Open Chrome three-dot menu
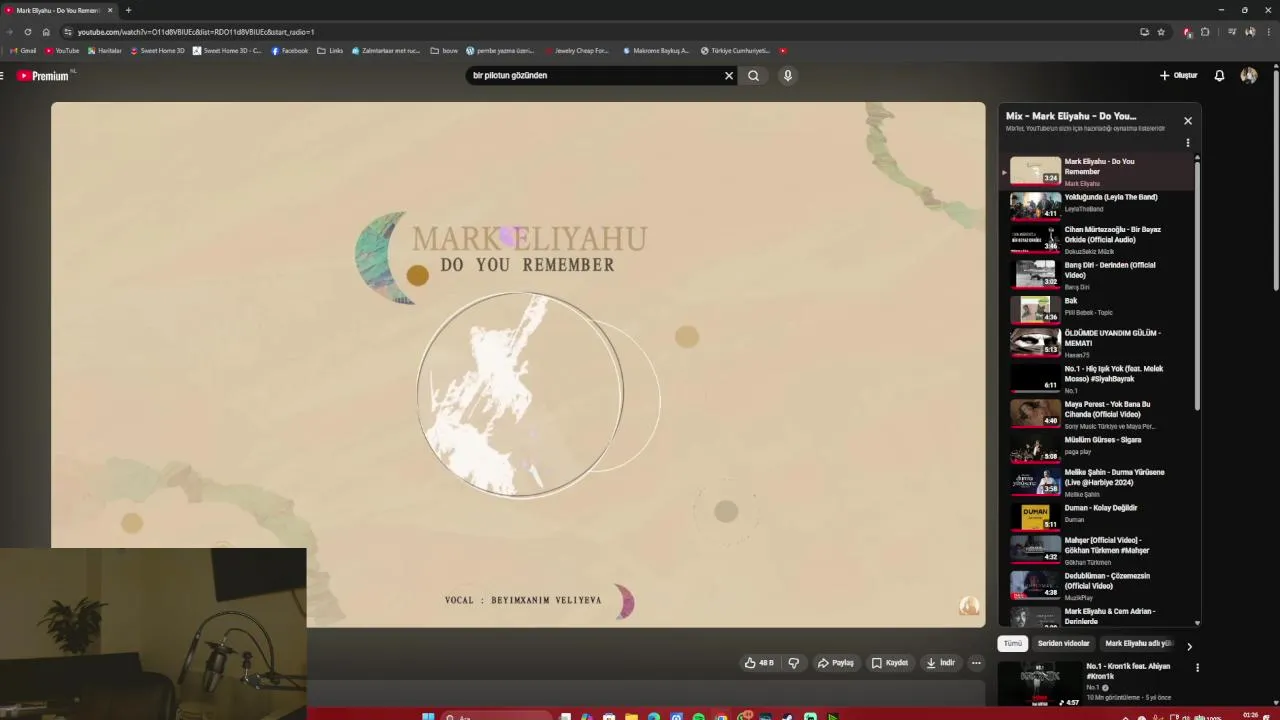The width and height of the screenshot is (1280, 720). click(1269, 32)
